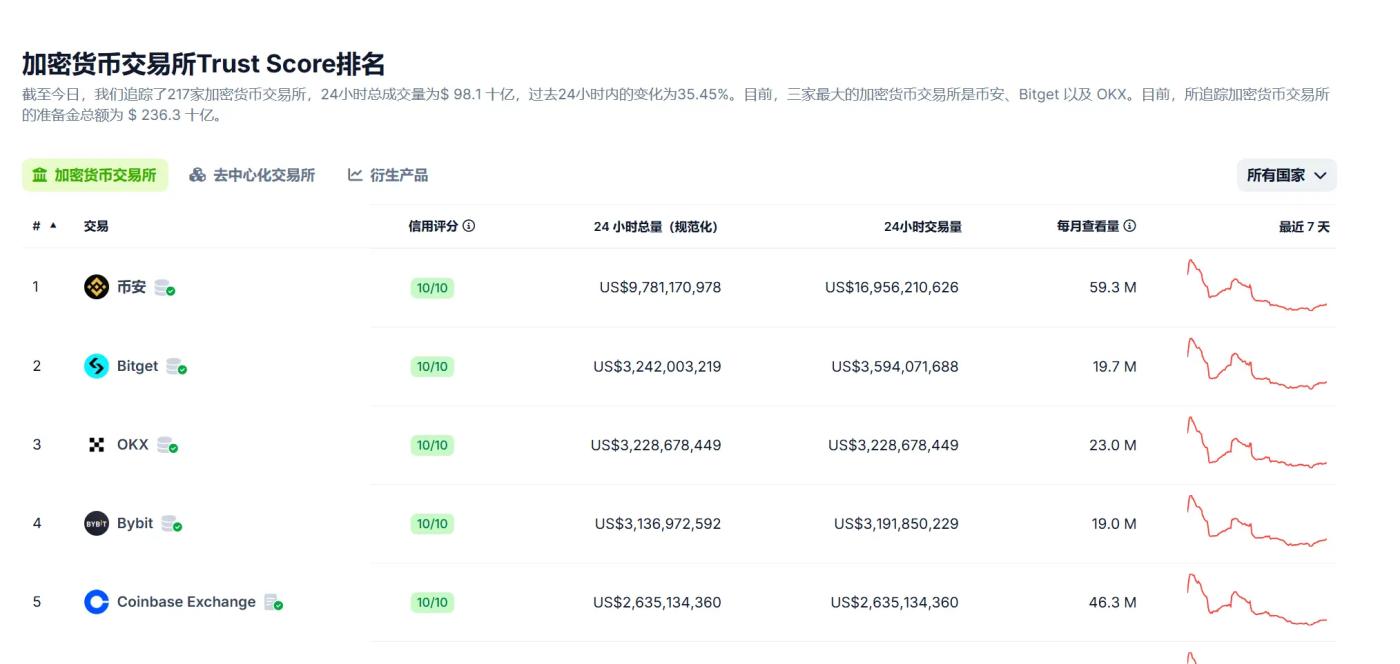Switch to the 去中心化交易所 tab
Image resolution: width=1400 pixels, height=664 pixels.
coord(252,175)
